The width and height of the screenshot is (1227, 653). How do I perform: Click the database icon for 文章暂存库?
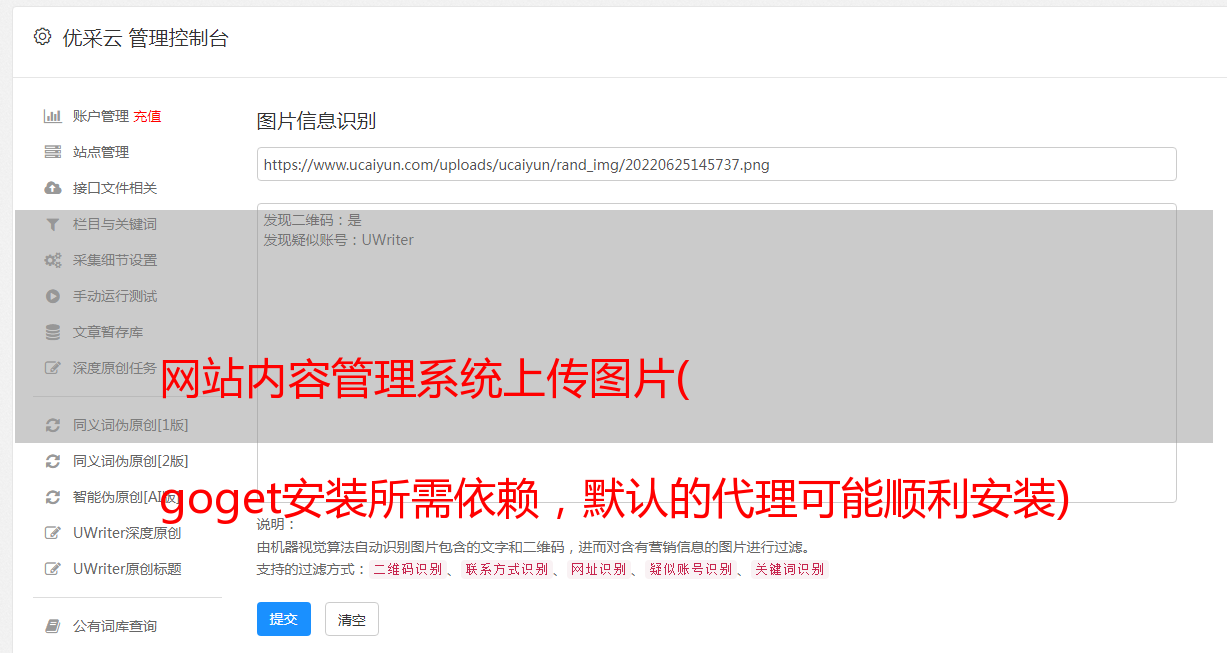pyautogui.click(x=53, y=332)
